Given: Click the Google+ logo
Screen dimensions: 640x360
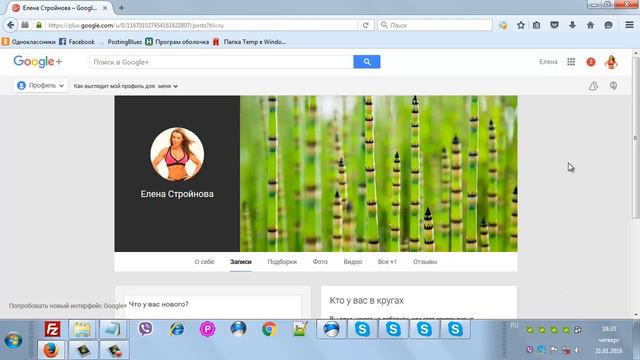Looking at the screenshot, I should click(38, 62).
